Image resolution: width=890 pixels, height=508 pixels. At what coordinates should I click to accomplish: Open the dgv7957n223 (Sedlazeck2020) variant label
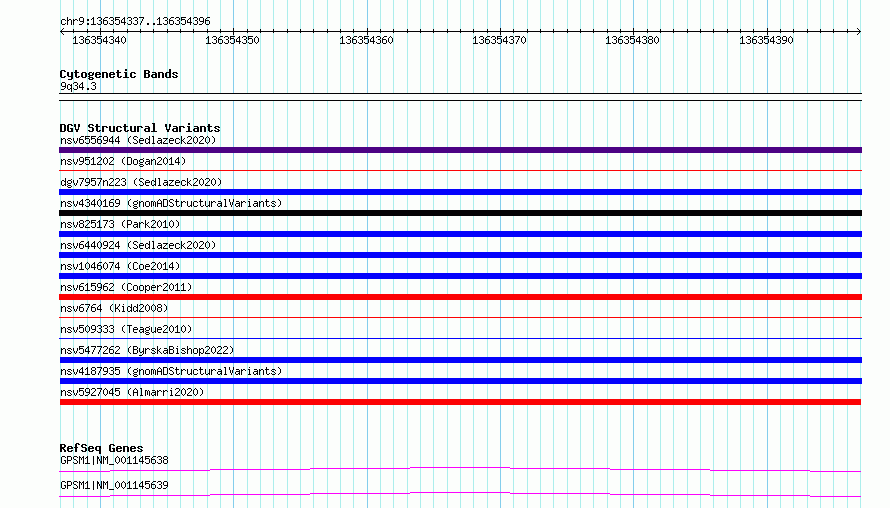pyautogui.click(x=141, y=182)
